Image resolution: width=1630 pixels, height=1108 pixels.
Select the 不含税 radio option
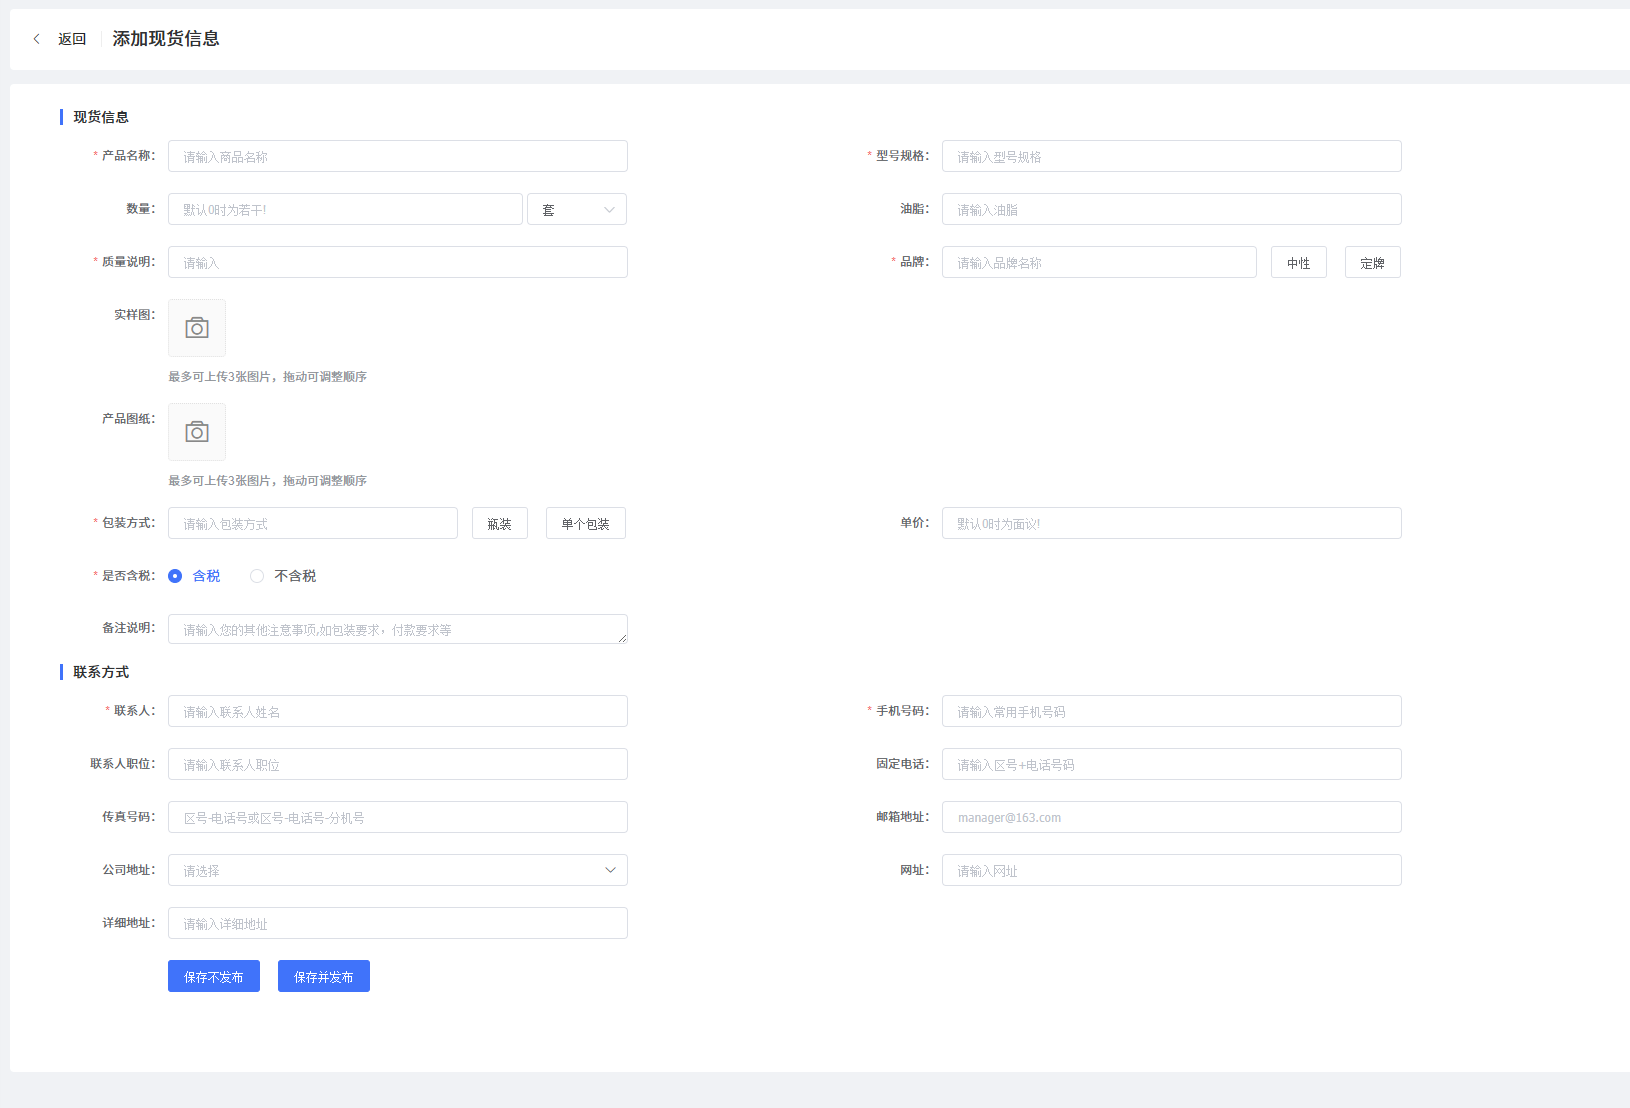[x=257, y=576]
